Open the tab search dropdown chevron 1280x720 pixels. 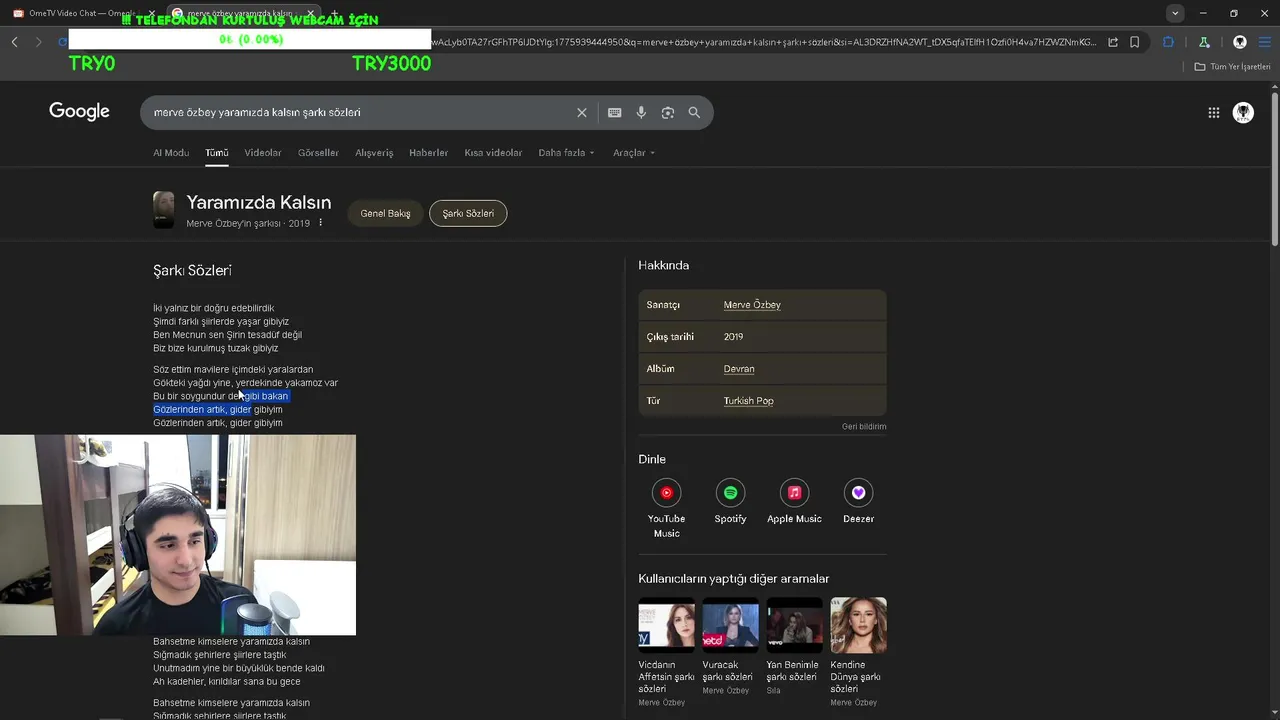pyautogui.click(x=1175, y=13)
